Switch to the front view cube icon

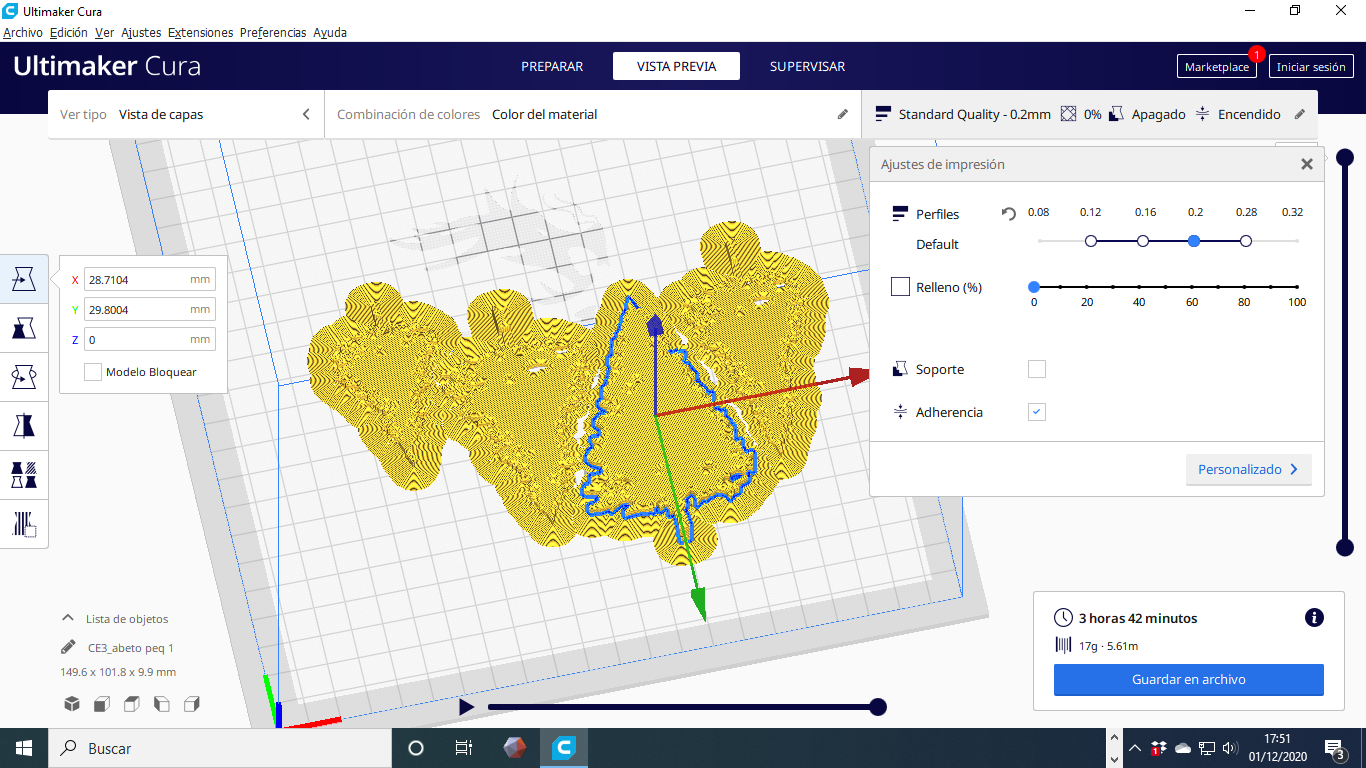click(102, 704)
